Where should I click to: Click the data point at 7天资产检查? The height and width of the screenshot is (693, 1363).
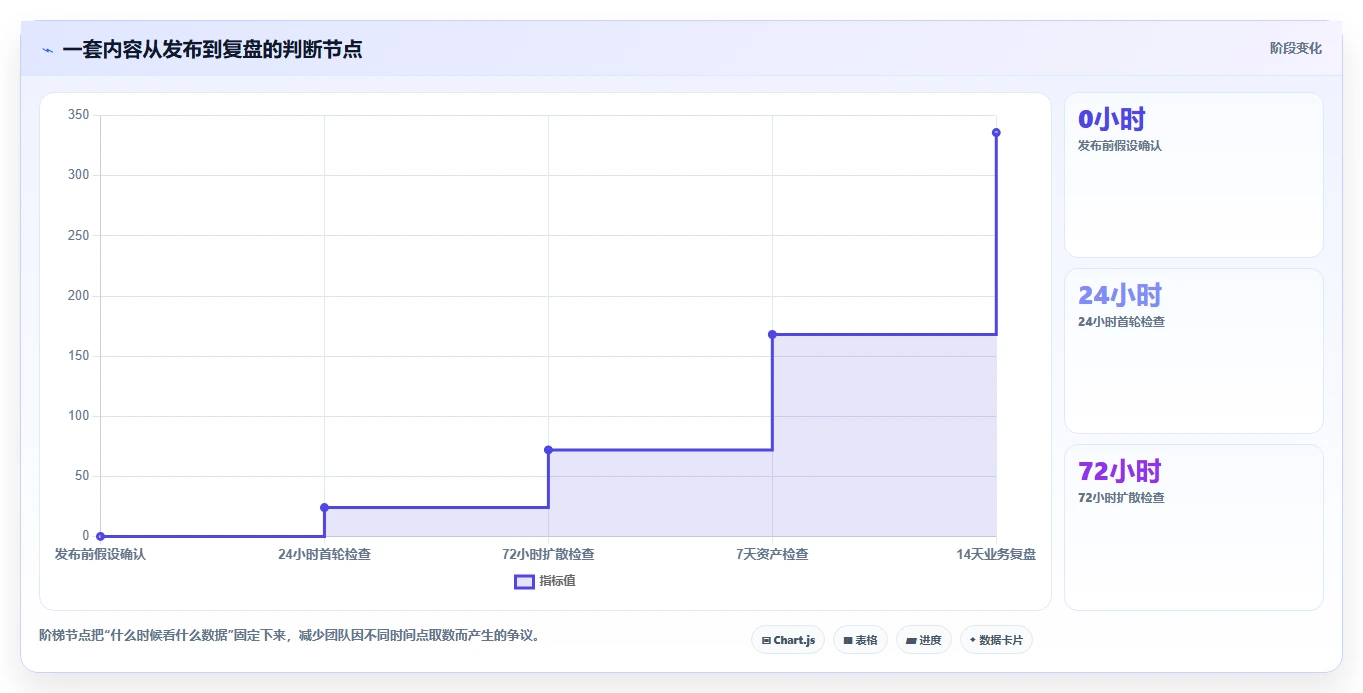(x=772, y=334)
